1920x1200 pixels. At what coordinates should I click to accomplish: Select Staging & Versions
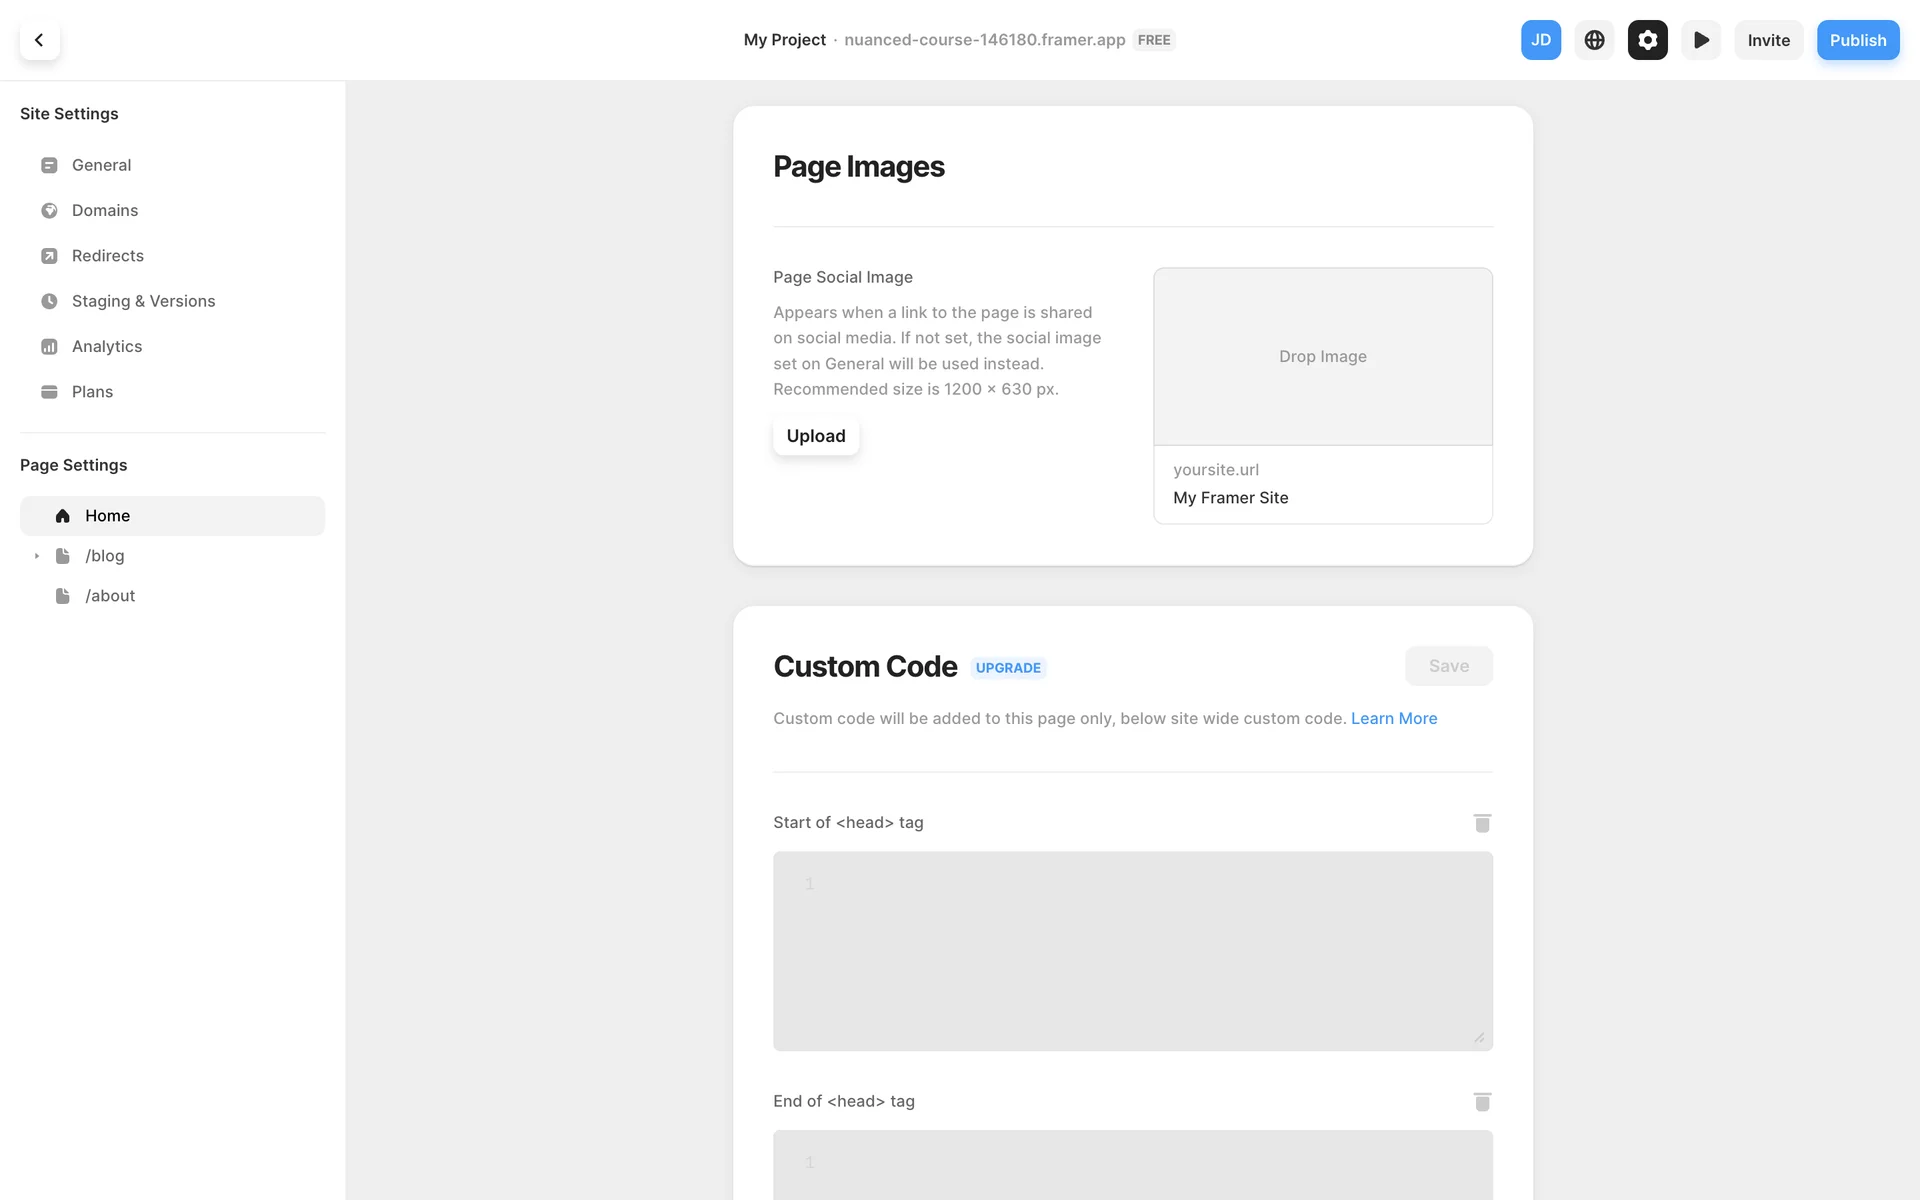pos(143,301)
